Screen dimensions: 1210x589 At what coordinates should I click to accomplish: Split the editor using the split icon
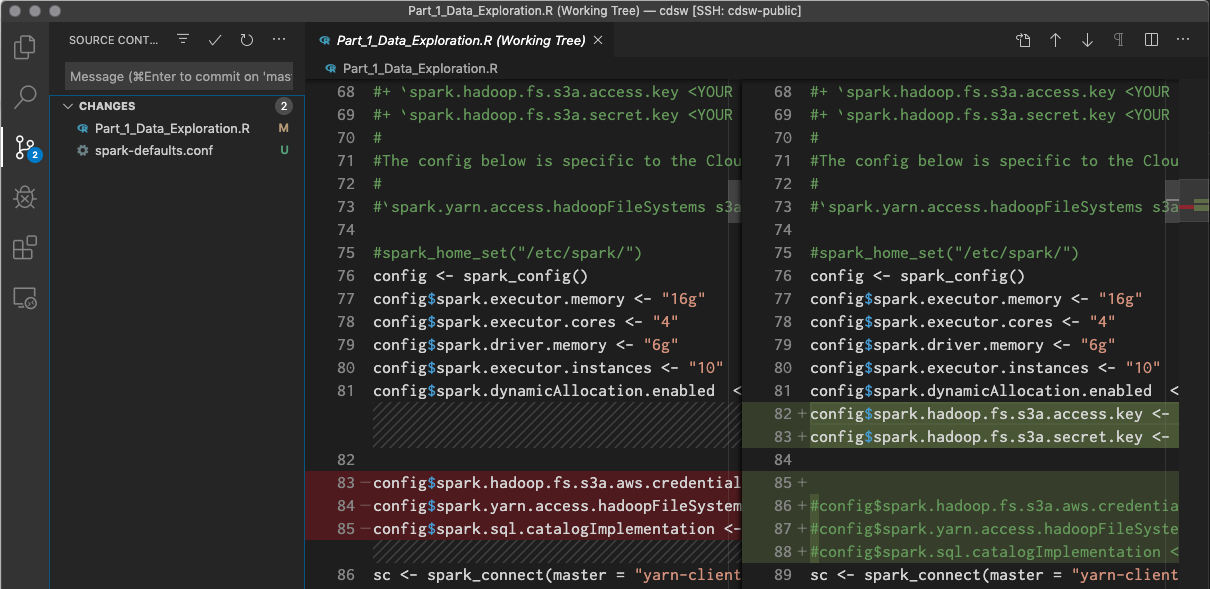tap(1151, 39)
